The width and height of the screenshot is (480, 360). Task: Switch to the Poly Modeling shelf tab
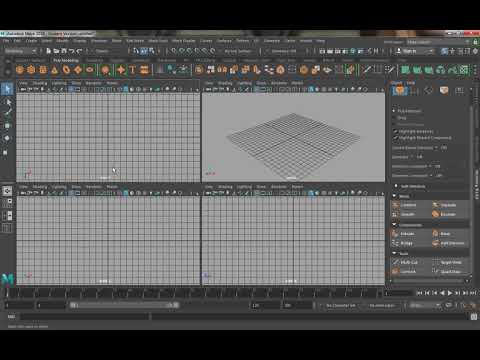(x=66, y=60)
